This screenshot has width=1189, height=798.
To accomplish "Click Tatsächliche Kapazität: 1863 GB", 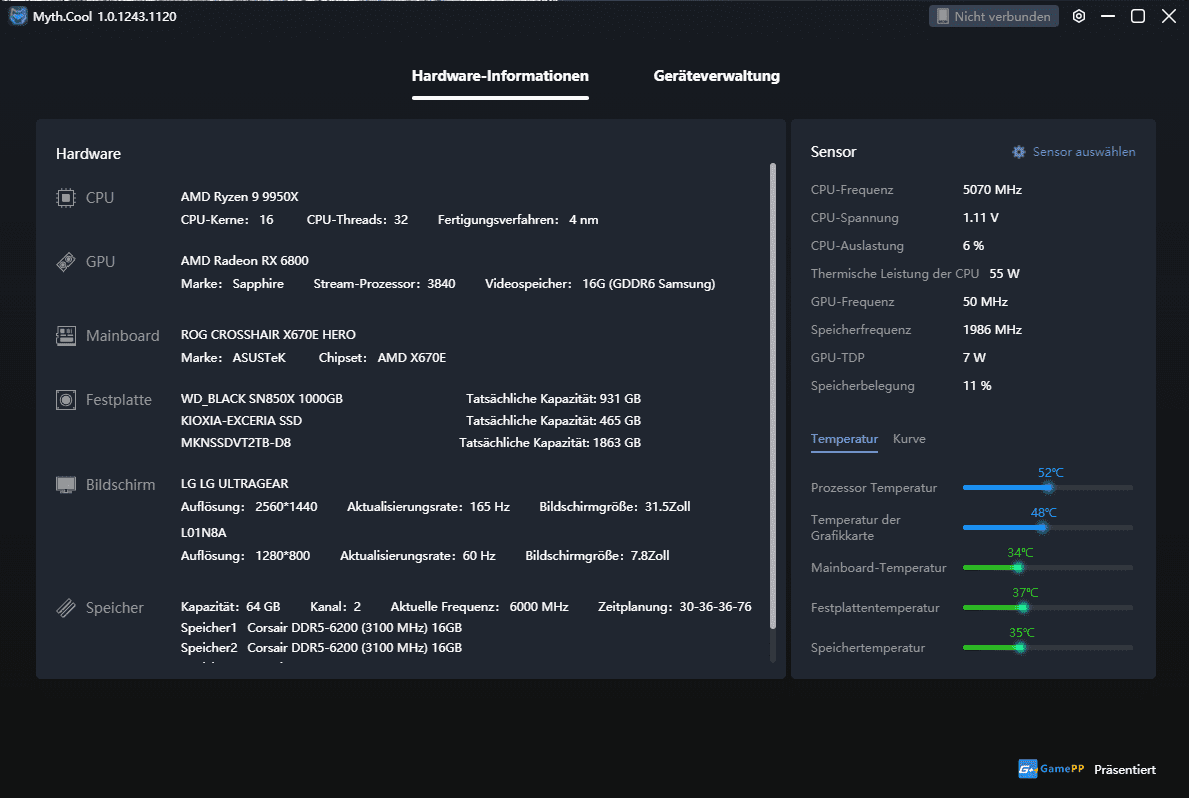I will coord(550,442).
